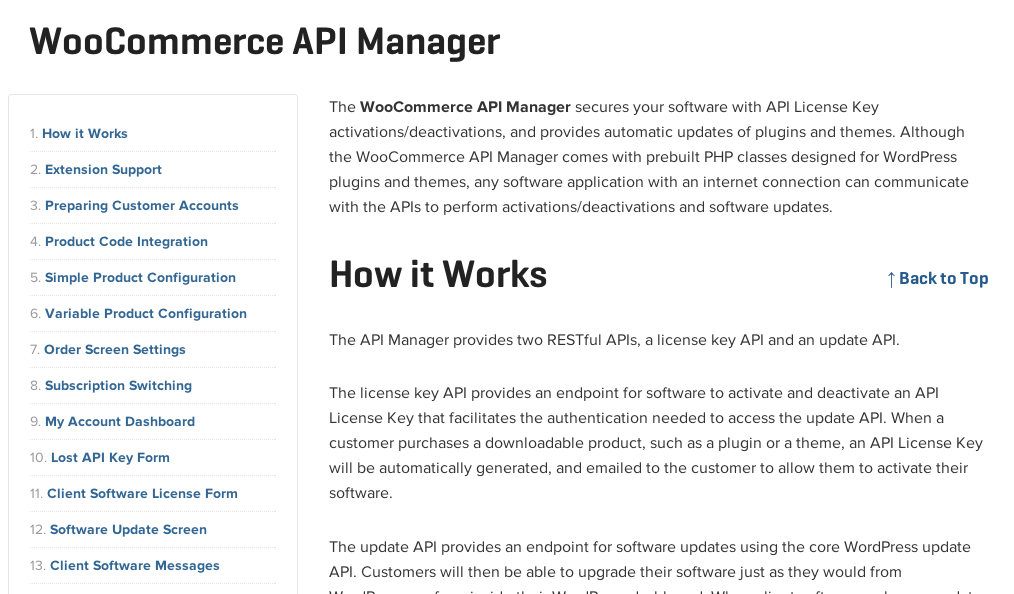Click the bold WooCommerce API Manager text in intro
Viewport: 1014px width, 594px height.
coord(465,107)
